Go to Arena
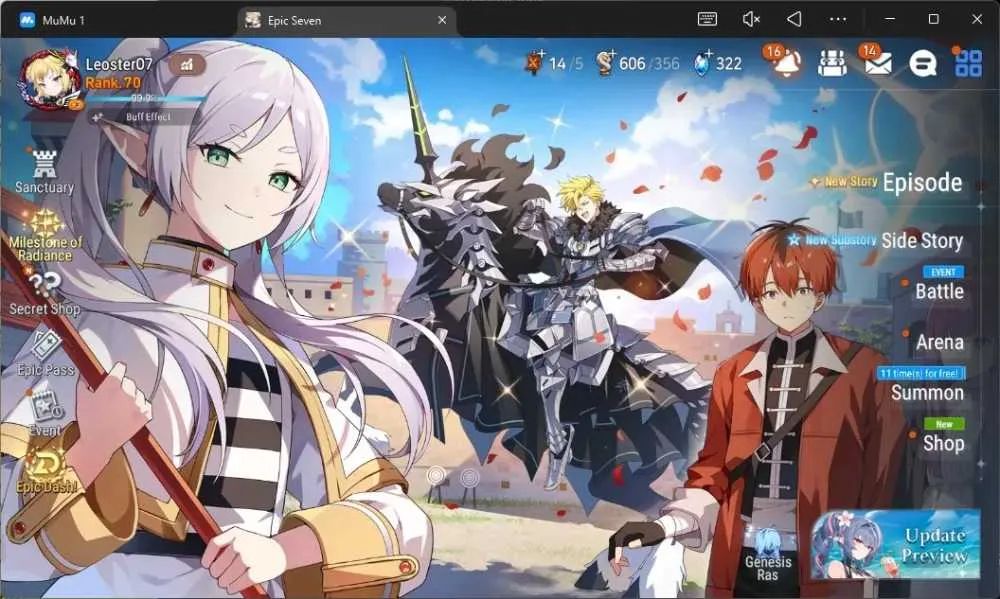The width and height of the screenshot is (1000, 599). click(x=939, y=343)
